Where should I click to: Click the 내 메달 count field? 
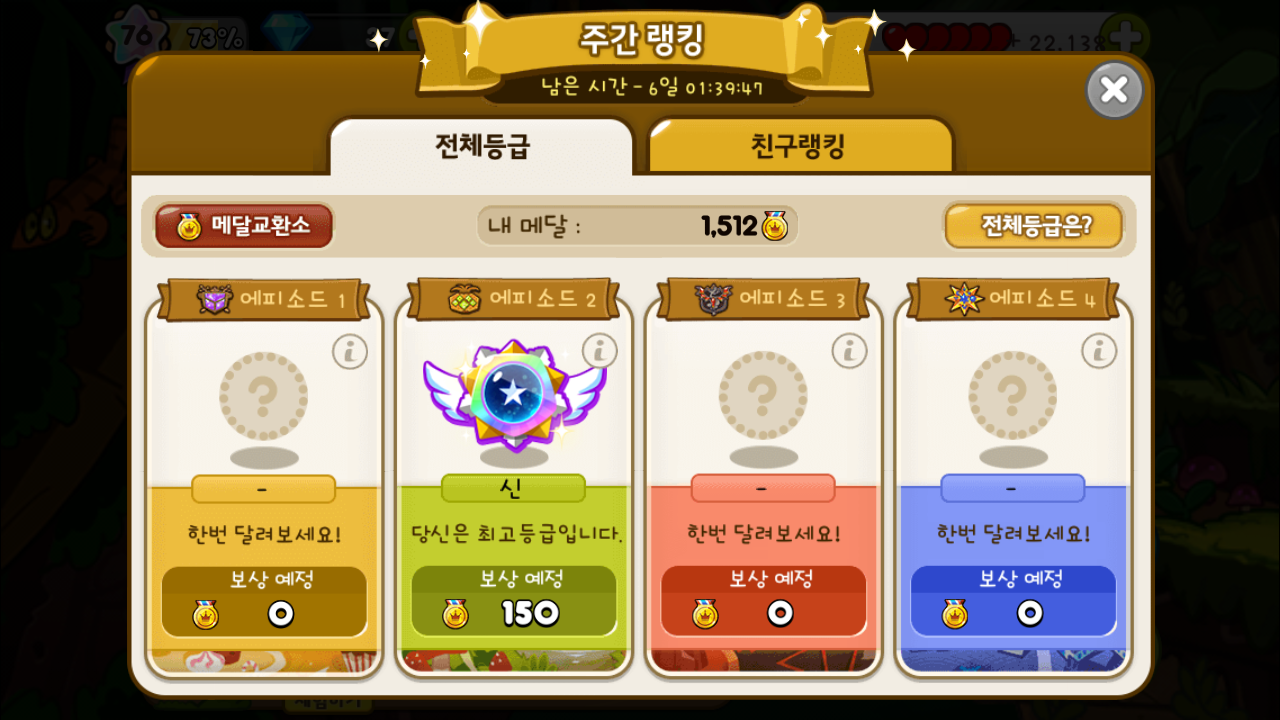click(x=638, y=226)
